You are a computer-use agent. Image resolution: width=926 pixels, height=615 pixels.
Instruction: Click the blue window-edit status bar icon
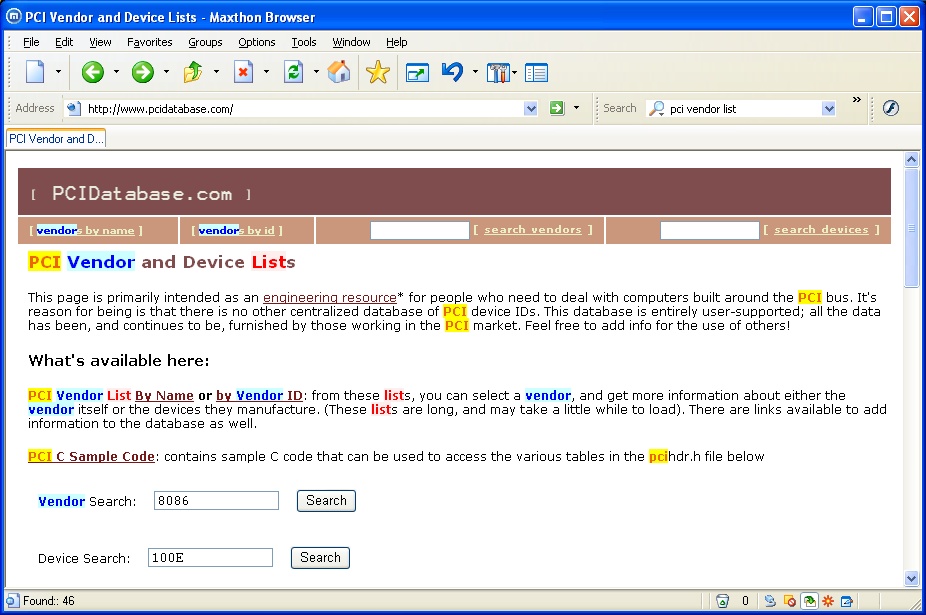point(847,601)
